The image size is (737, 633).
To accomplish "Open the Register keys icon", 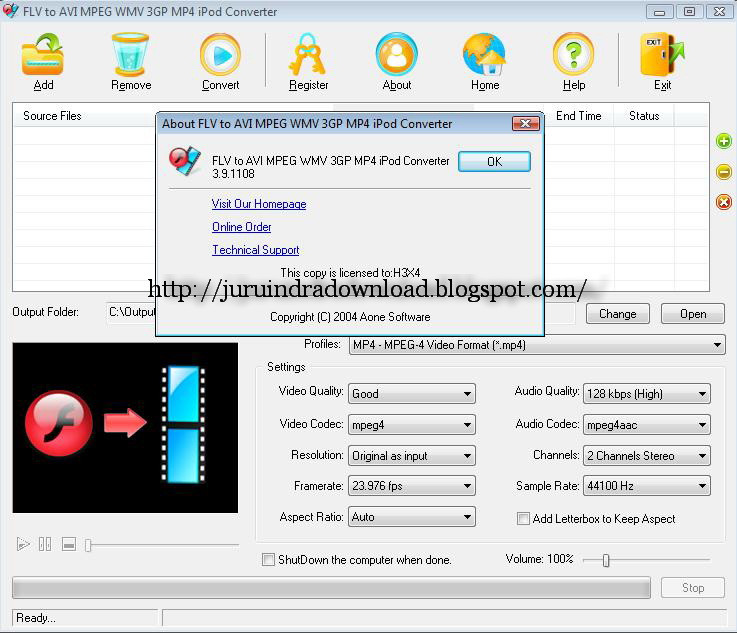I will 308,55.
